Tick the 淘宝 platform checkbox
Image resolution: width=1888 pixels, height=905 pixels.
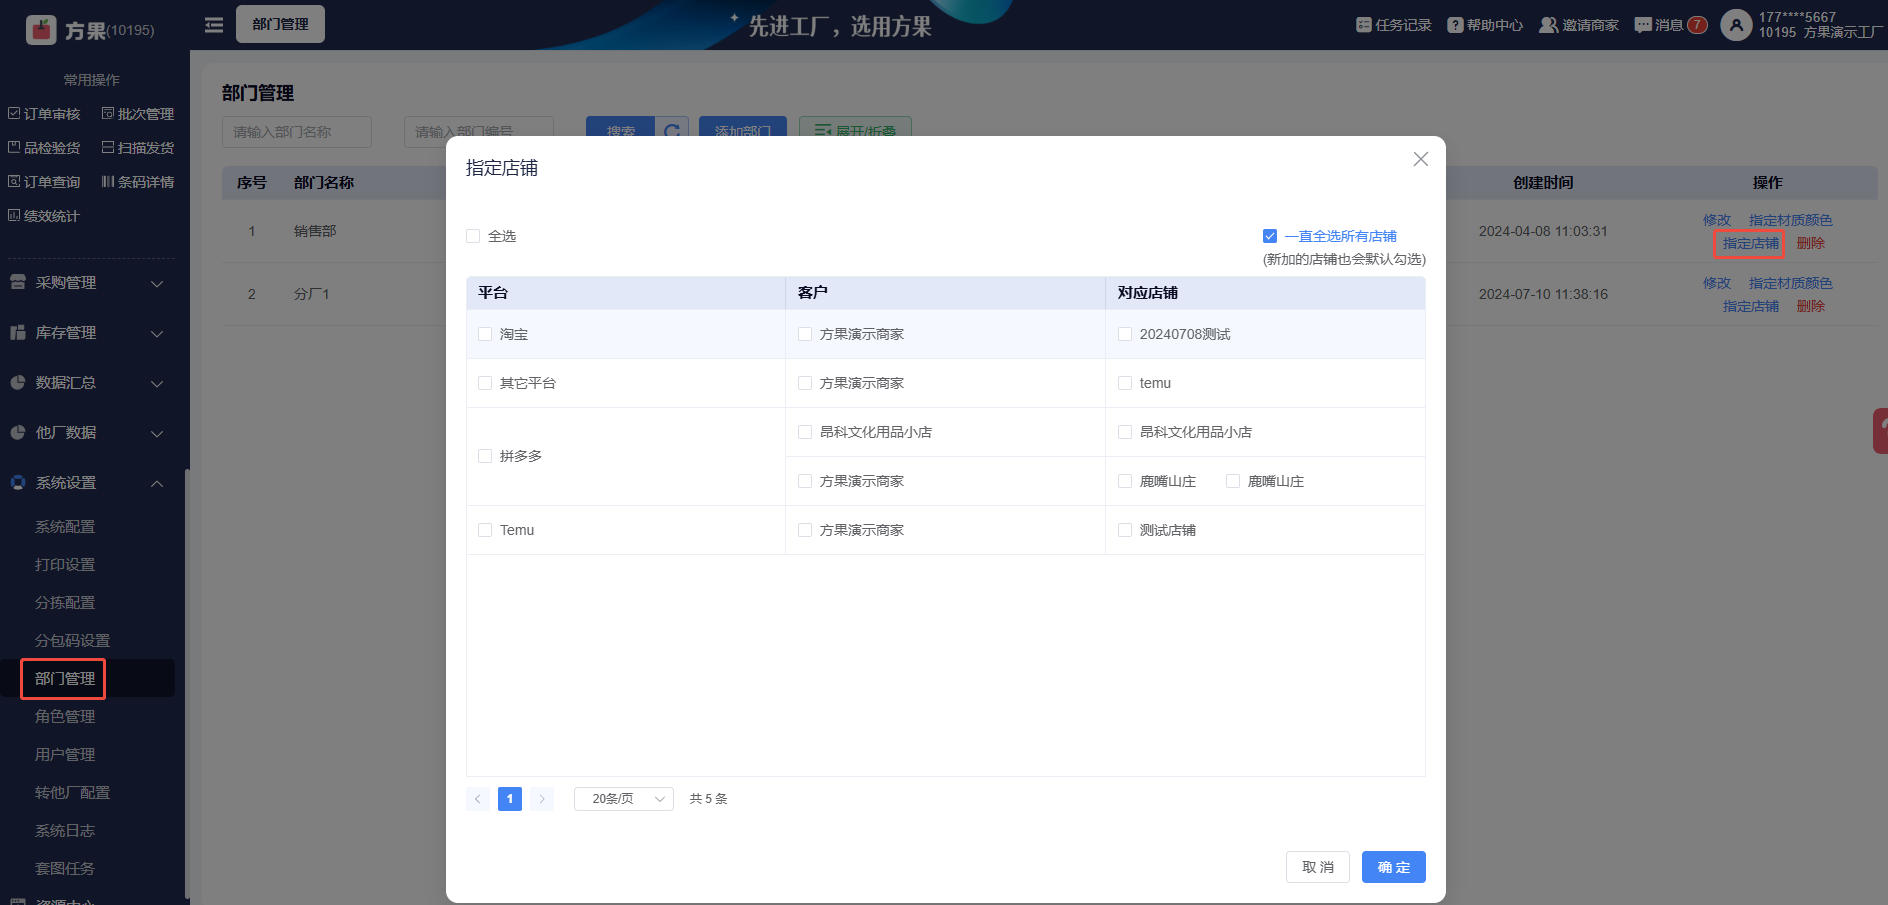tap(485, 334)
